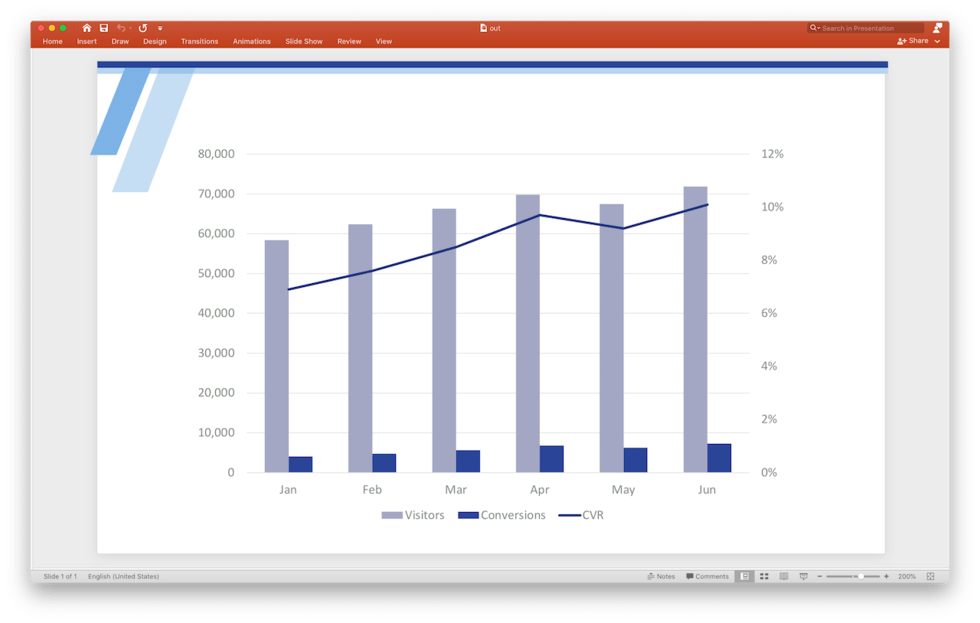Collapse the ribbon using the chevron beside Share
This screenshot has height=623, width=980.
click(937, 41)
